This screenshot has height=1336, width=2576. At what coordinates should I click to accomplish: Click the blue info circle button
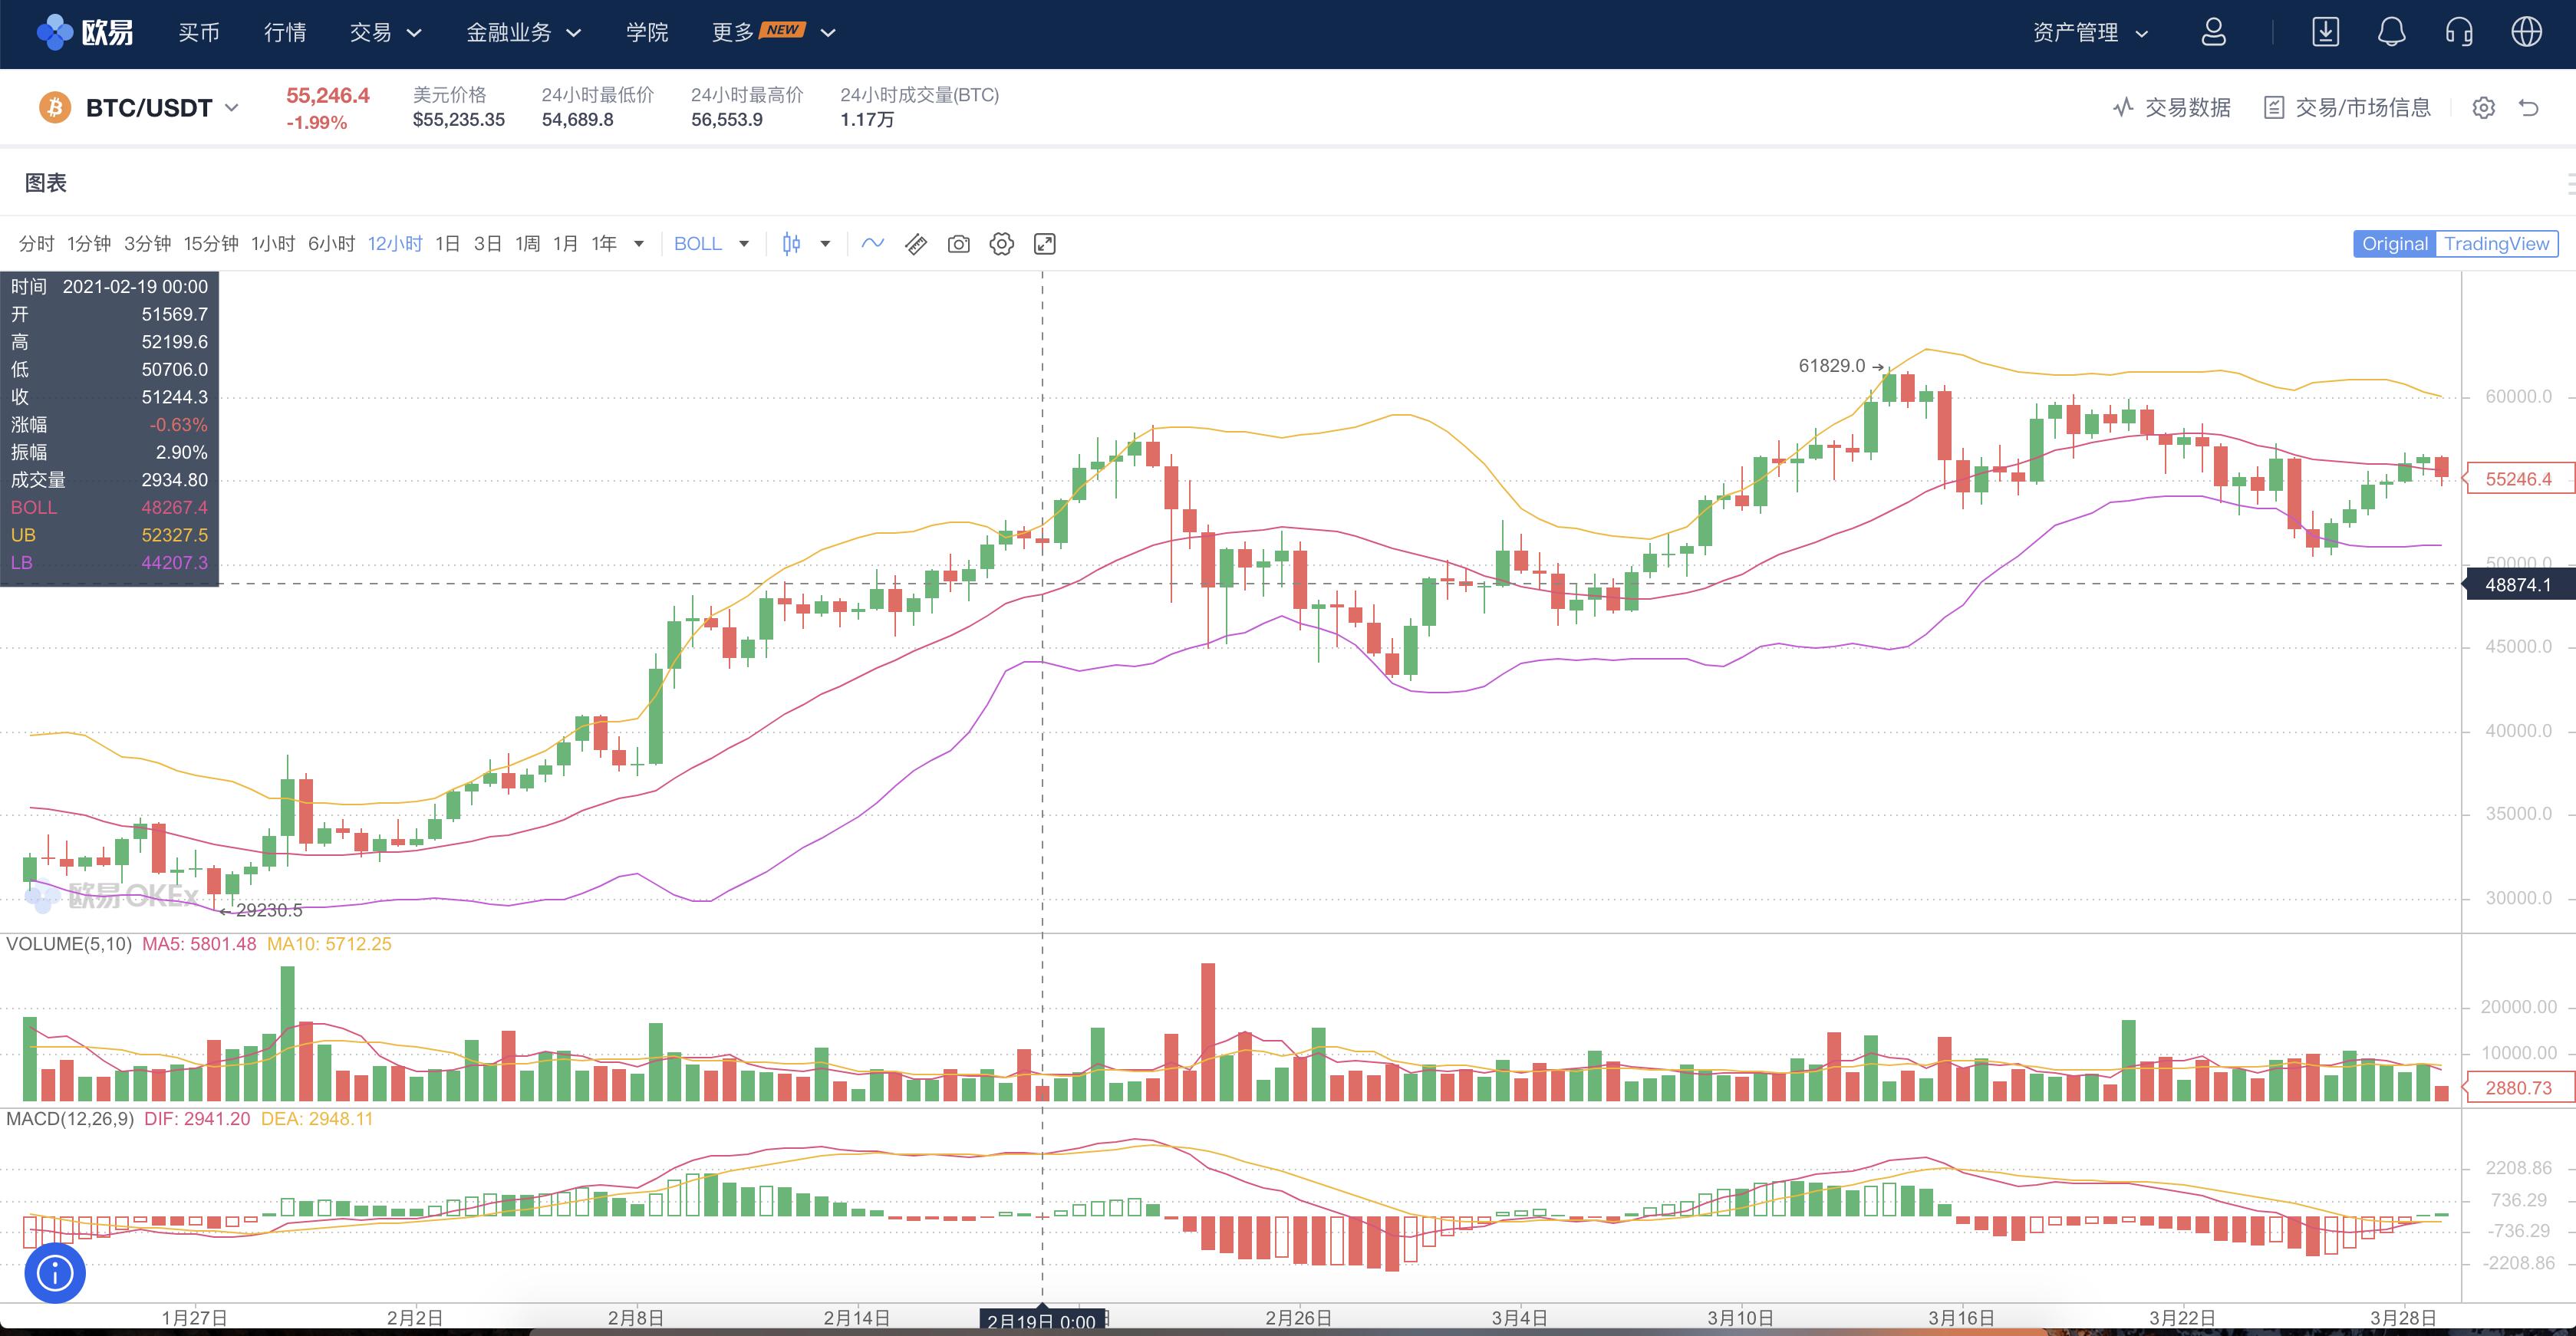point(54,1273)
